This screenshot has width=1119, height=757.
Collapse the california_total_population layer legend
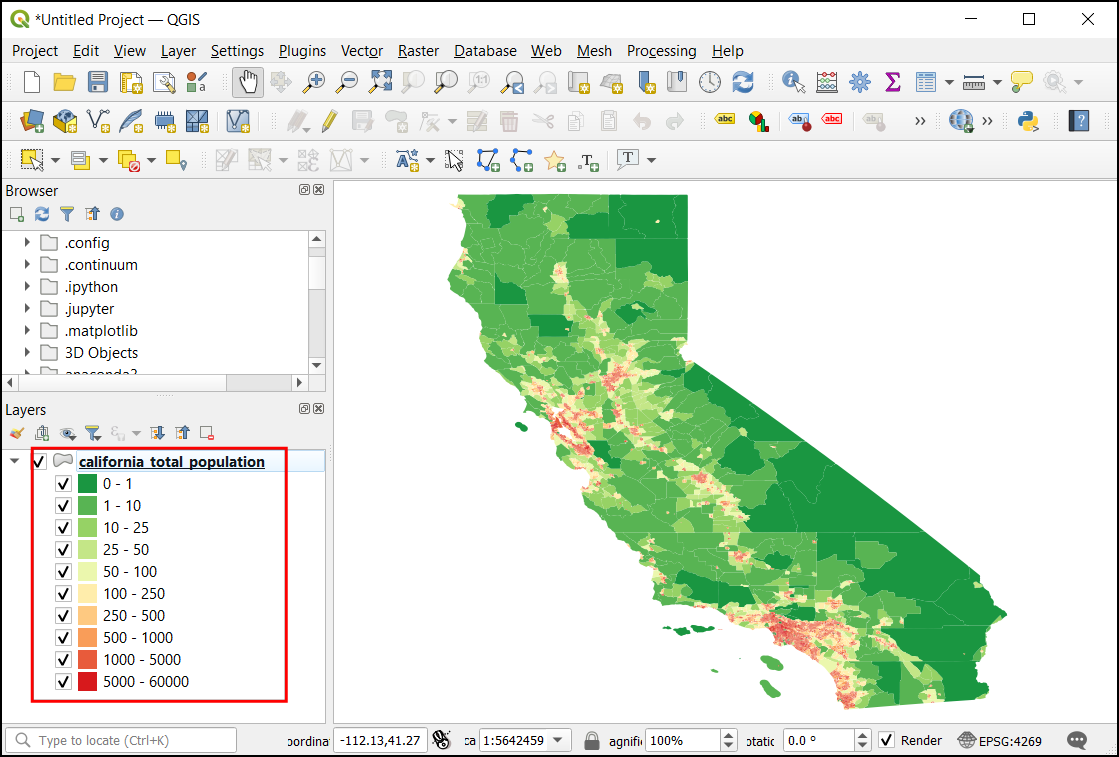[x=14, y=462]
